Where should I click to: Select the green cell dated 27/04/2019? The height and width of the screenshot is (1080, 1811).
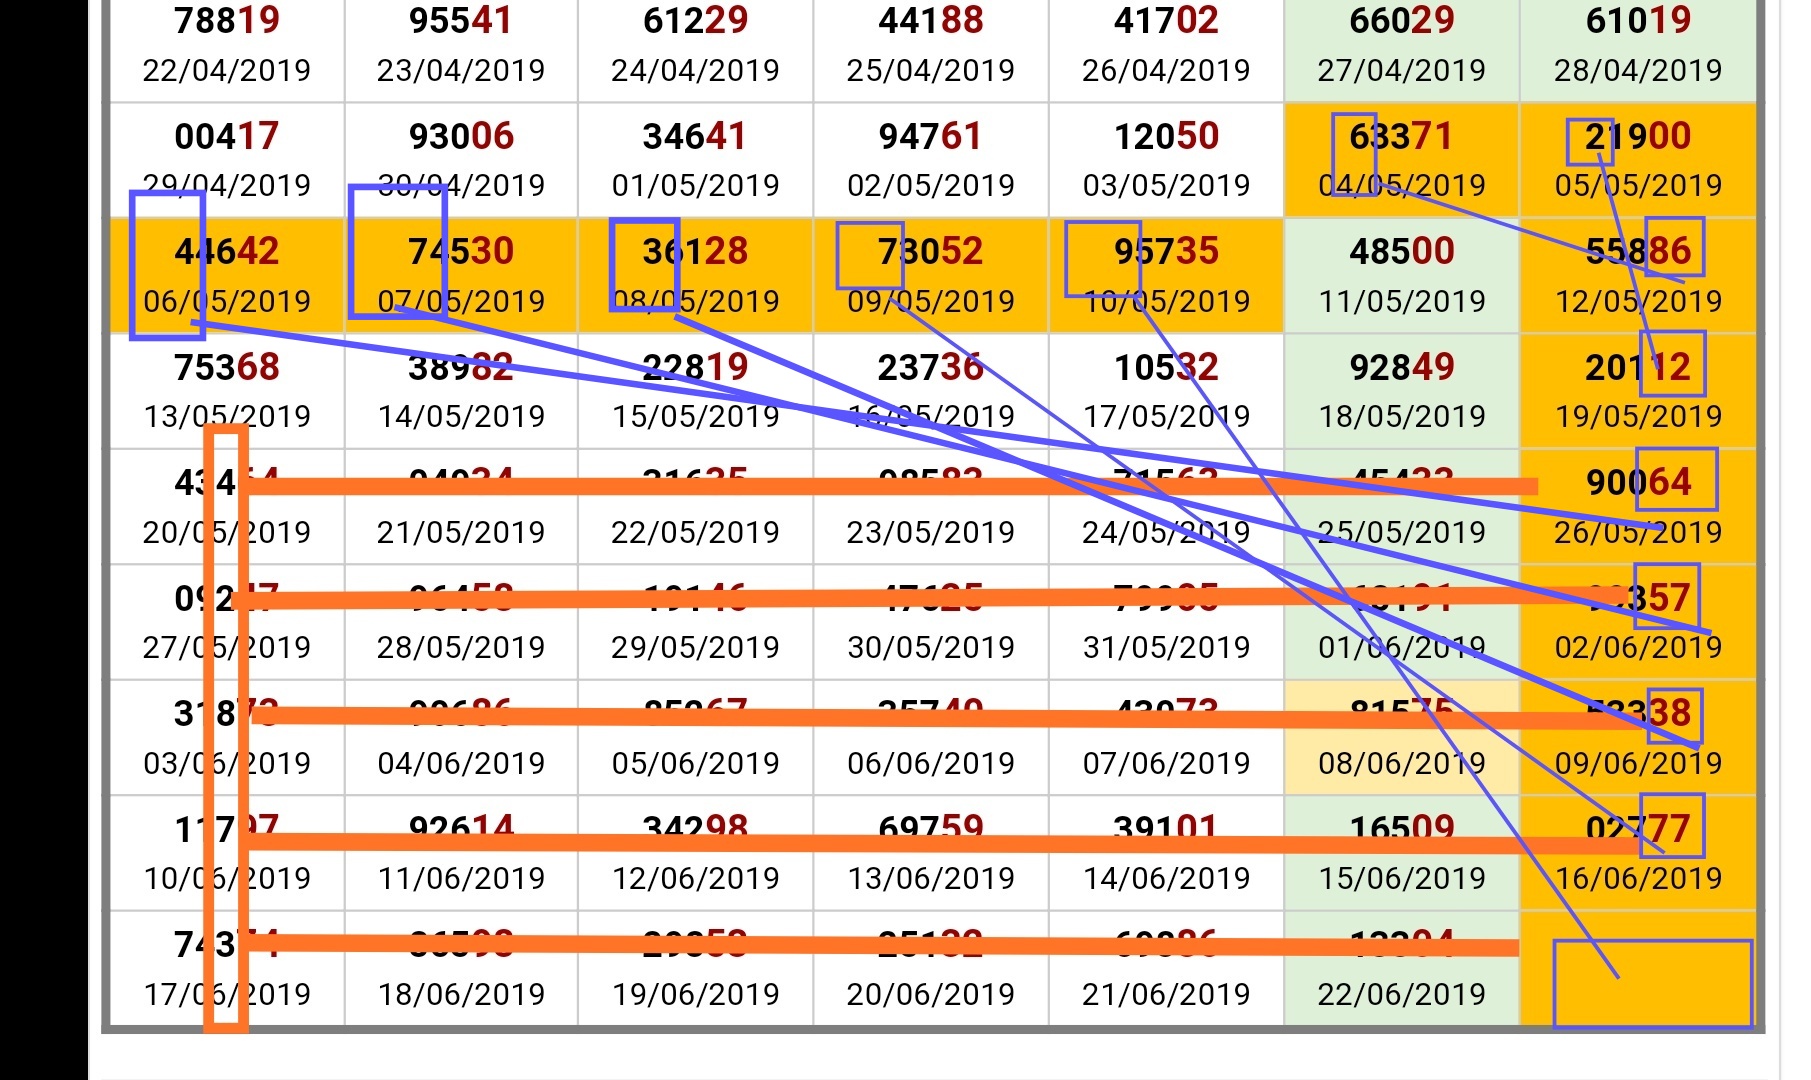coord(1401,46)
